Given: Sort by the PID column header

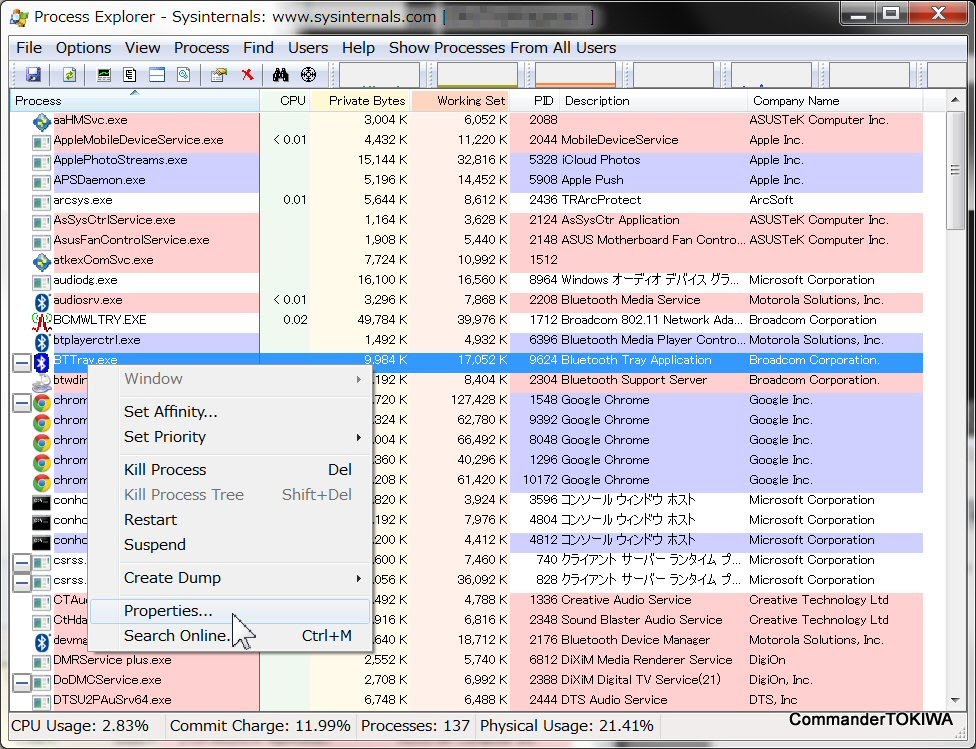Looking at the screenshot, I should [535, 101].
